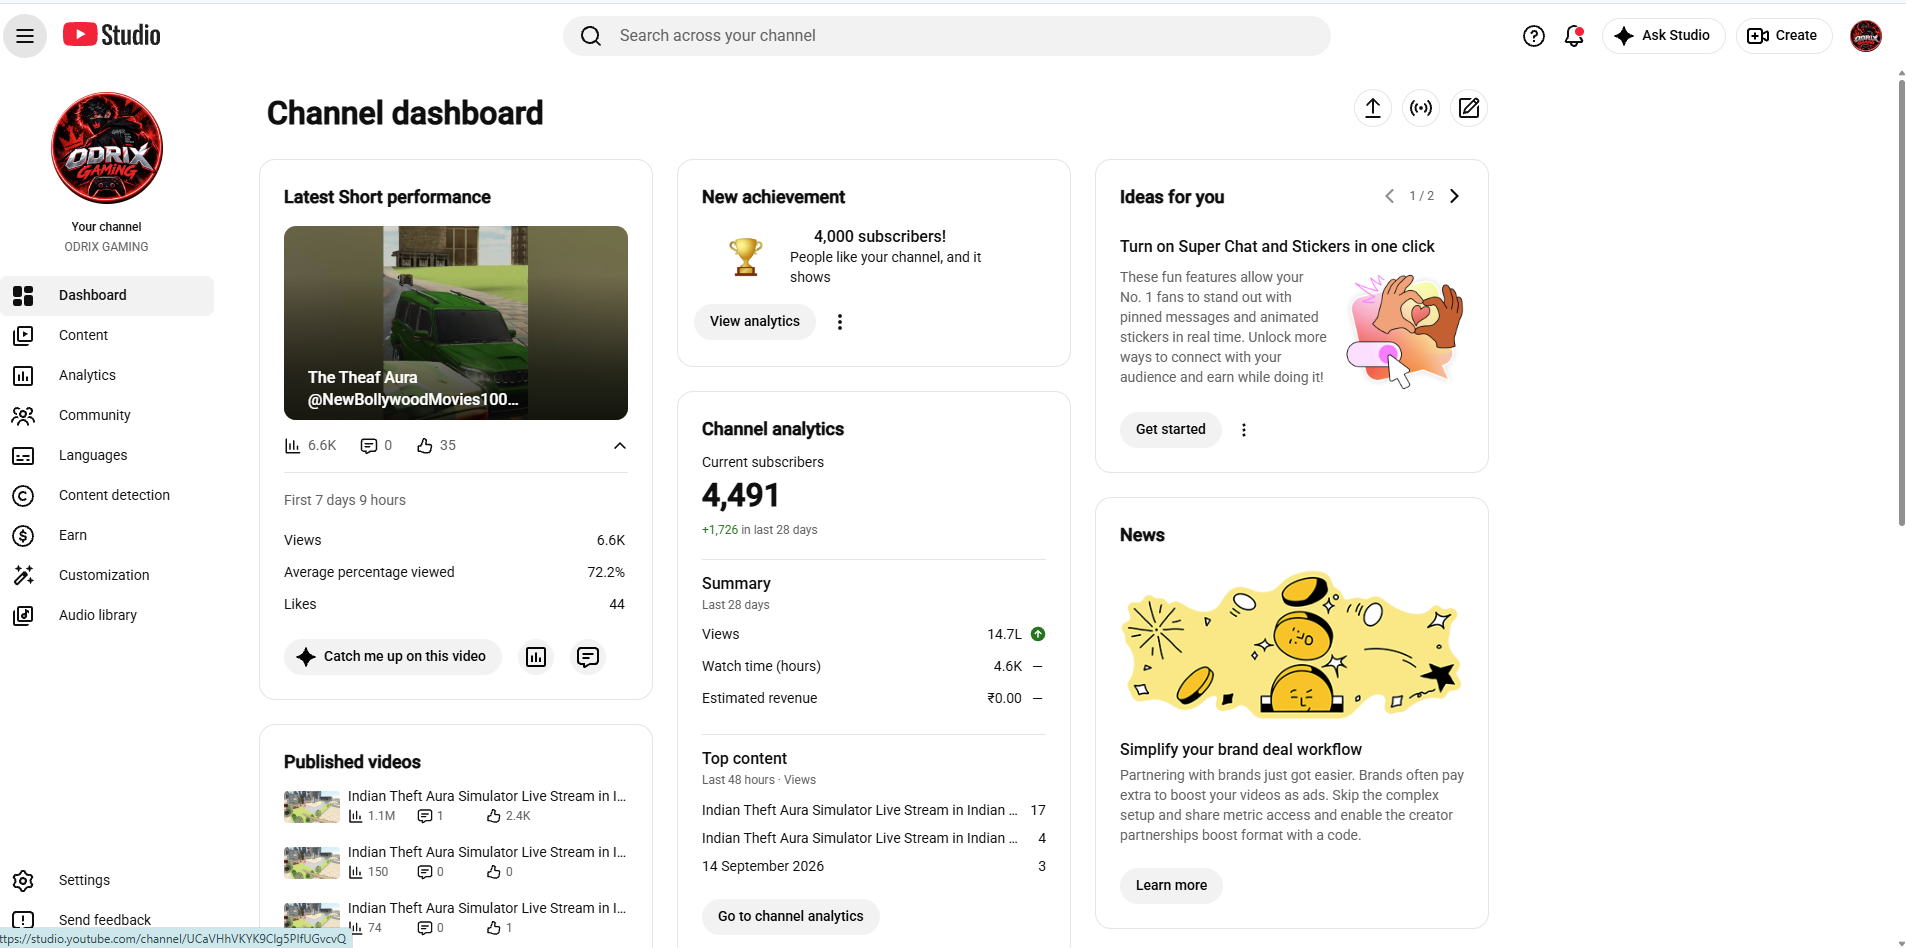Open Content in the sidebar
This screenshot has height=948, width=1906.
[107, 335]
